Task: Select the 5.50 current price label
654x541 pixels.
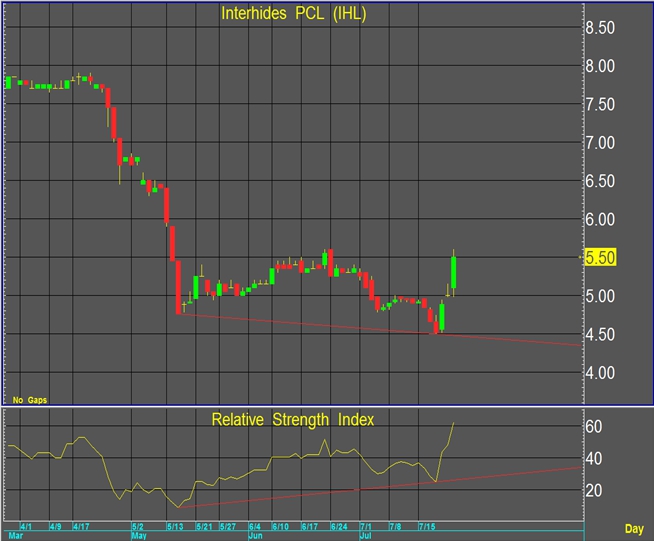Action: [600, 257]
